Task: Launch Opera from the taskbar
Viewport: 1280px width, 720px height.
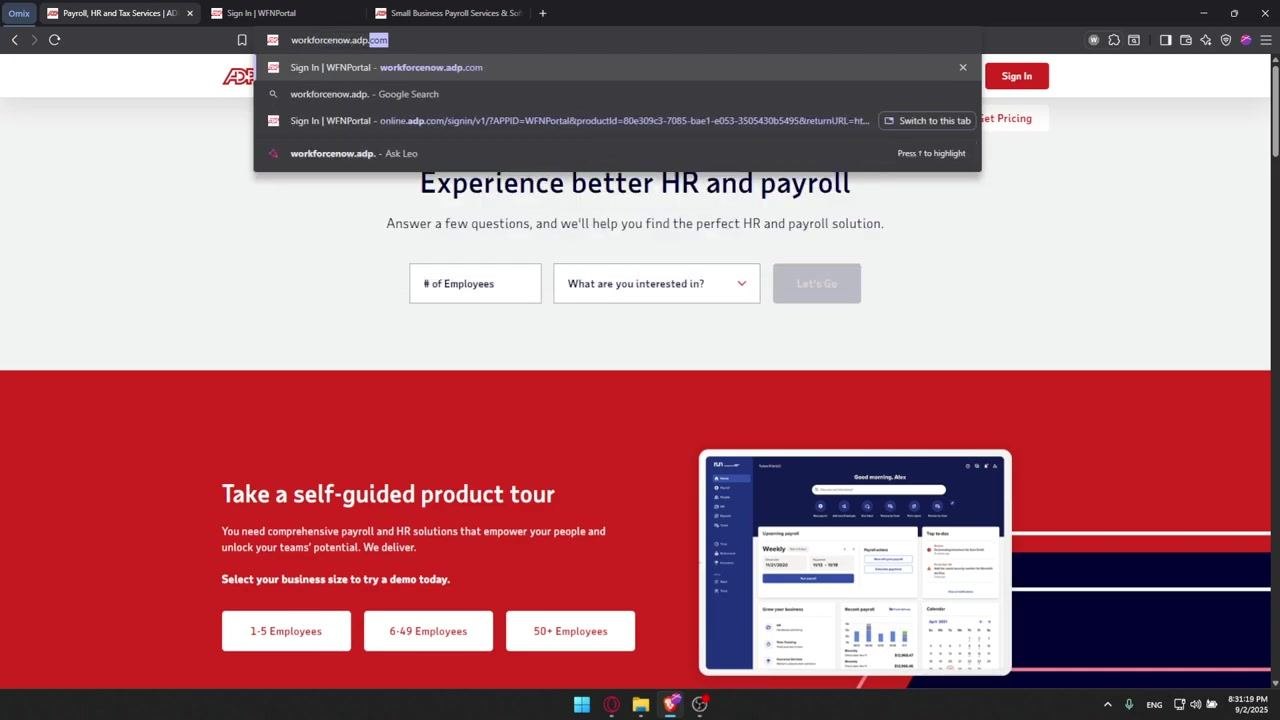Action: point(611,704)
